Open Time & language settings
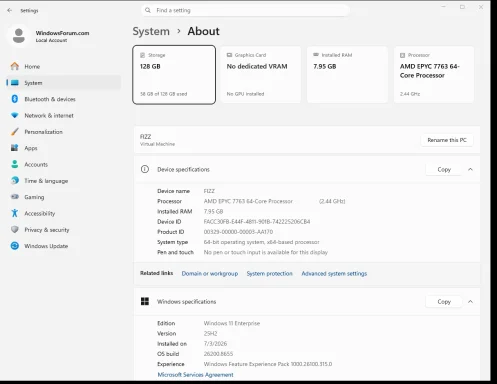Image resolution: width=497 pixels, height=384 pixels. pos(63,181)
